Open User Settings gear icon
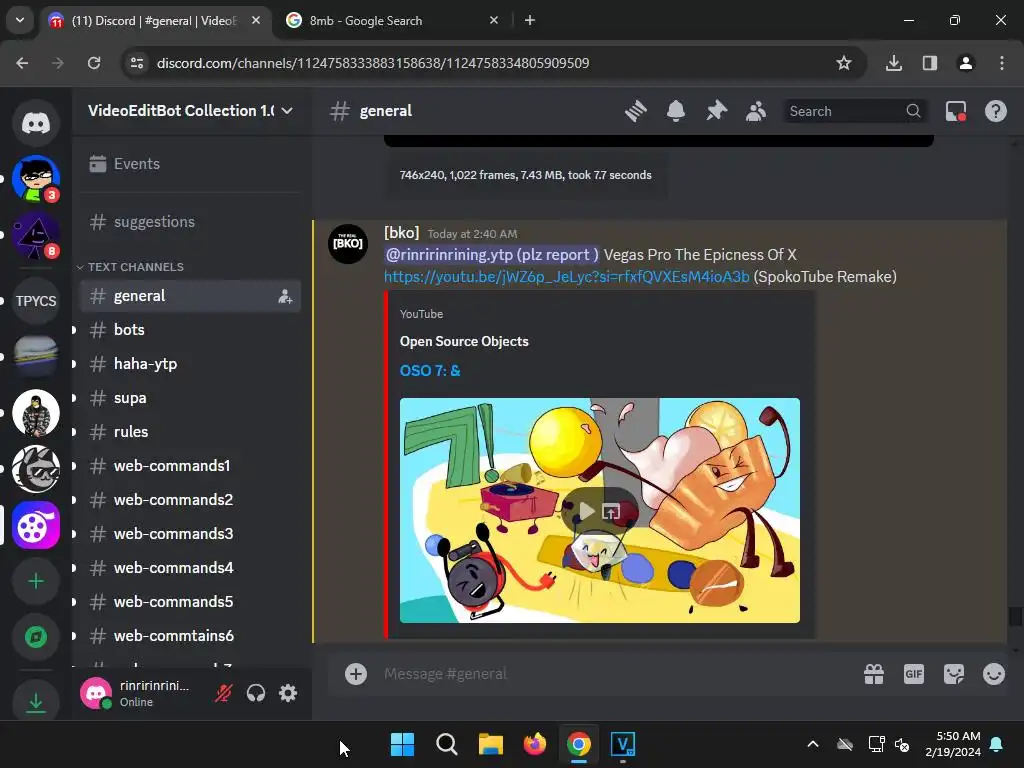 pos(288,693)
